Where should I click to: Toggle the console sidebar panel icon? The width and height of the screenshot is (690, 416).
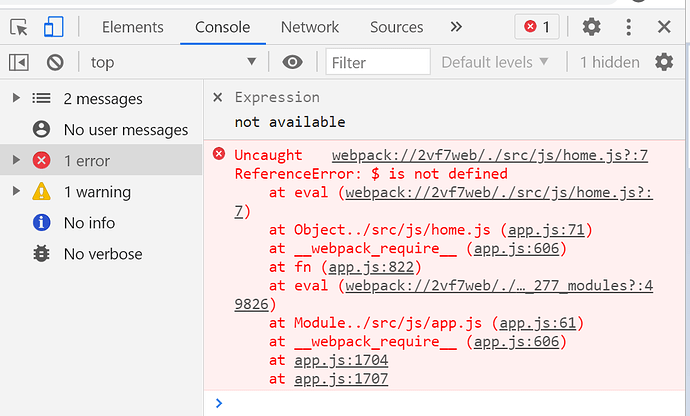click(x=18, y=63)
